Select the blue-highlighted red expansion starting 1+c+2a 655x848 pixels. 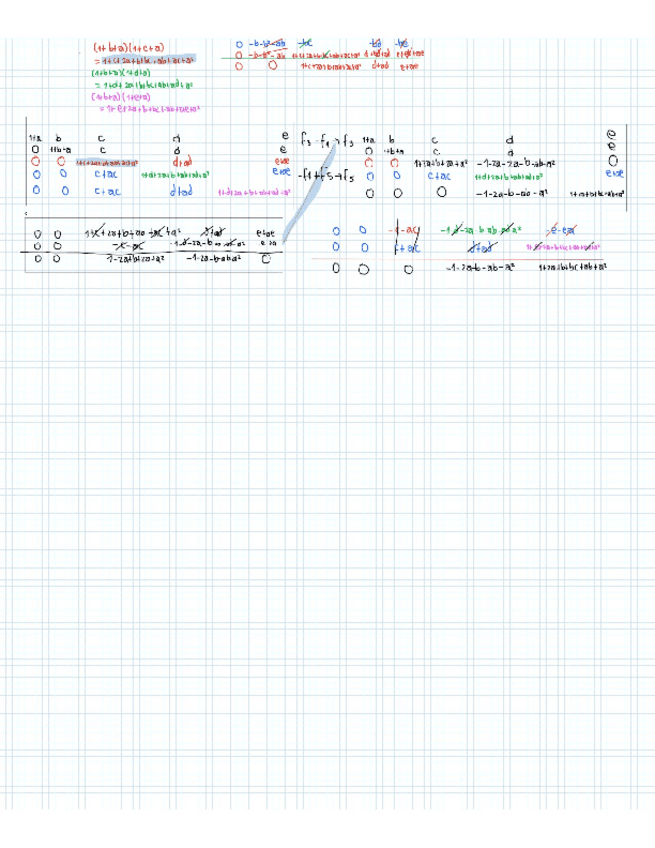(148, 60)
